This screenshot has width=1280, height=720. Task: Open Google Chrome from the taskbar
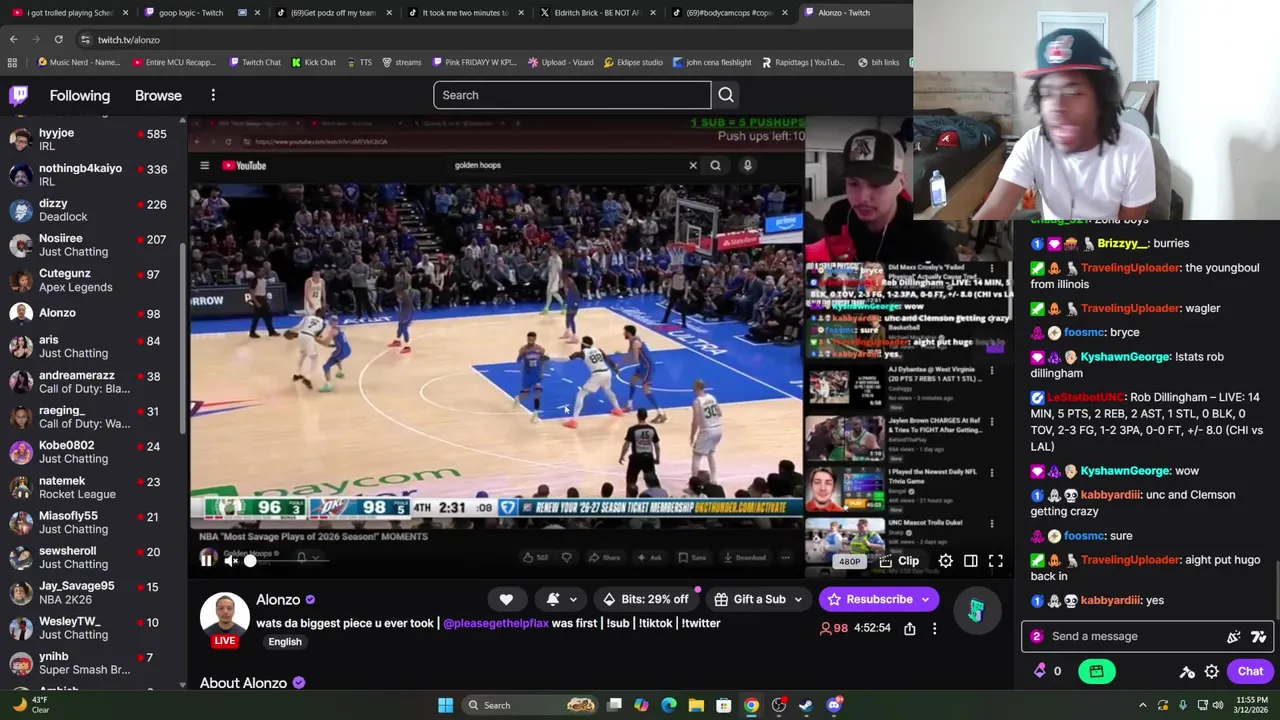click(x=751, y=705)
